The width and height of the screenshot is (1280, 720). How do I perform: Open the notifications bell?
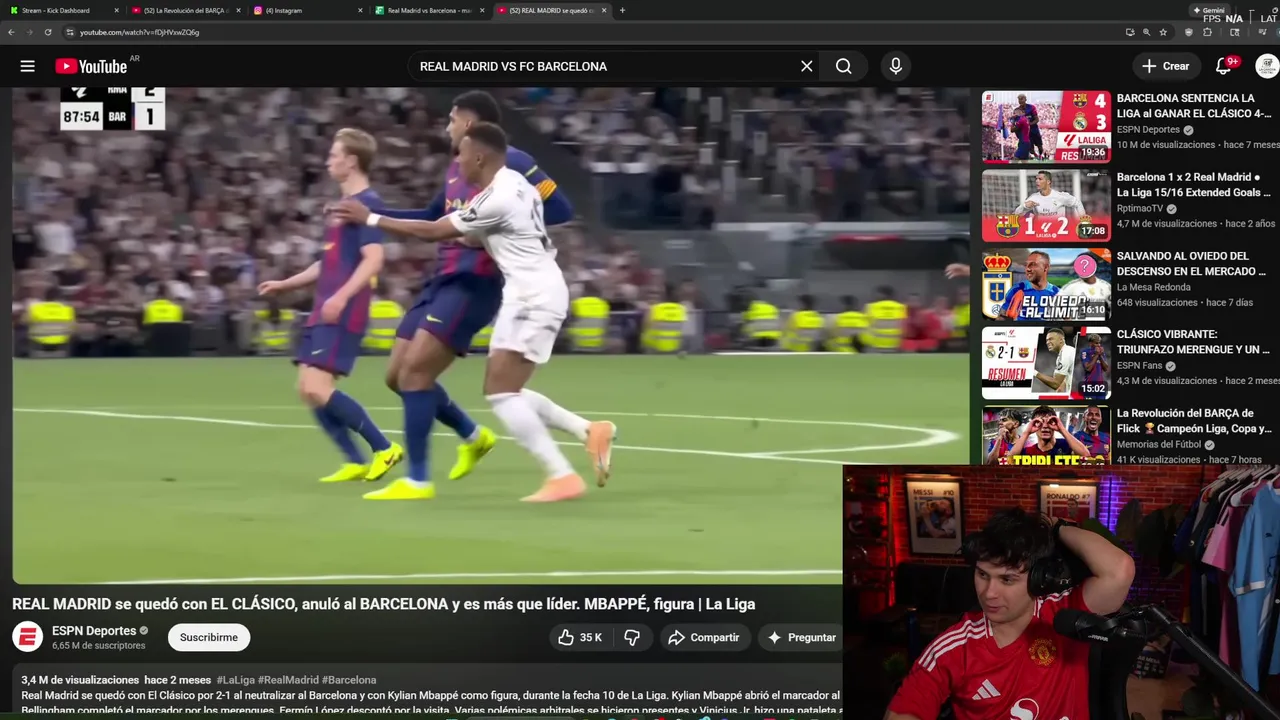[1223, 66]
